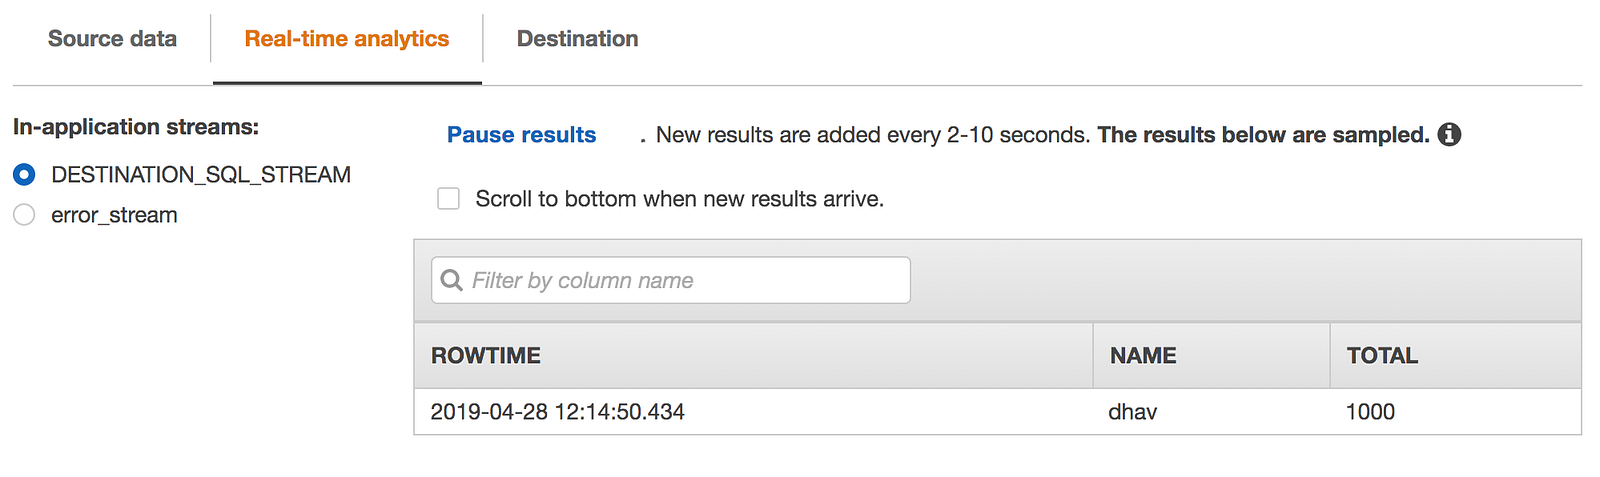The image size is (1600, 477).
Task: Click the info icon beside sampled results
Action: [x=1449, y=135]
